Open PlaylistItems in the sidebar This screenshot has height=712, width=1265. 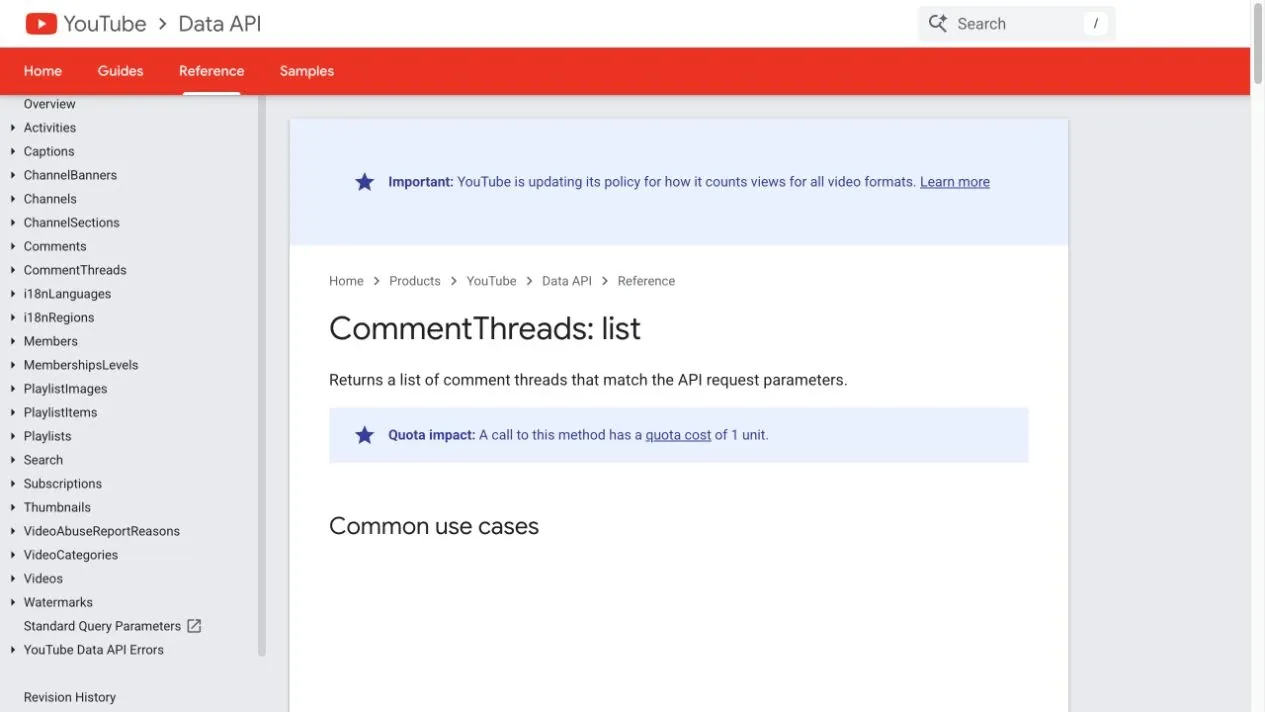[x=61, y=412]
